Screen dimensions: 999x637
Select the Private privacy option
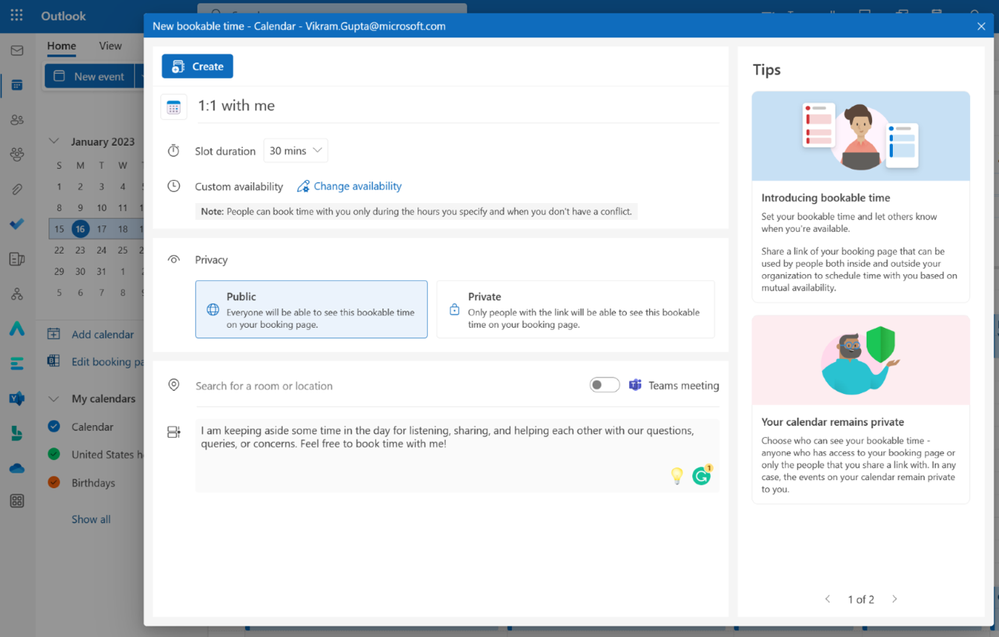pyautogui.click(x=575, y=309)
